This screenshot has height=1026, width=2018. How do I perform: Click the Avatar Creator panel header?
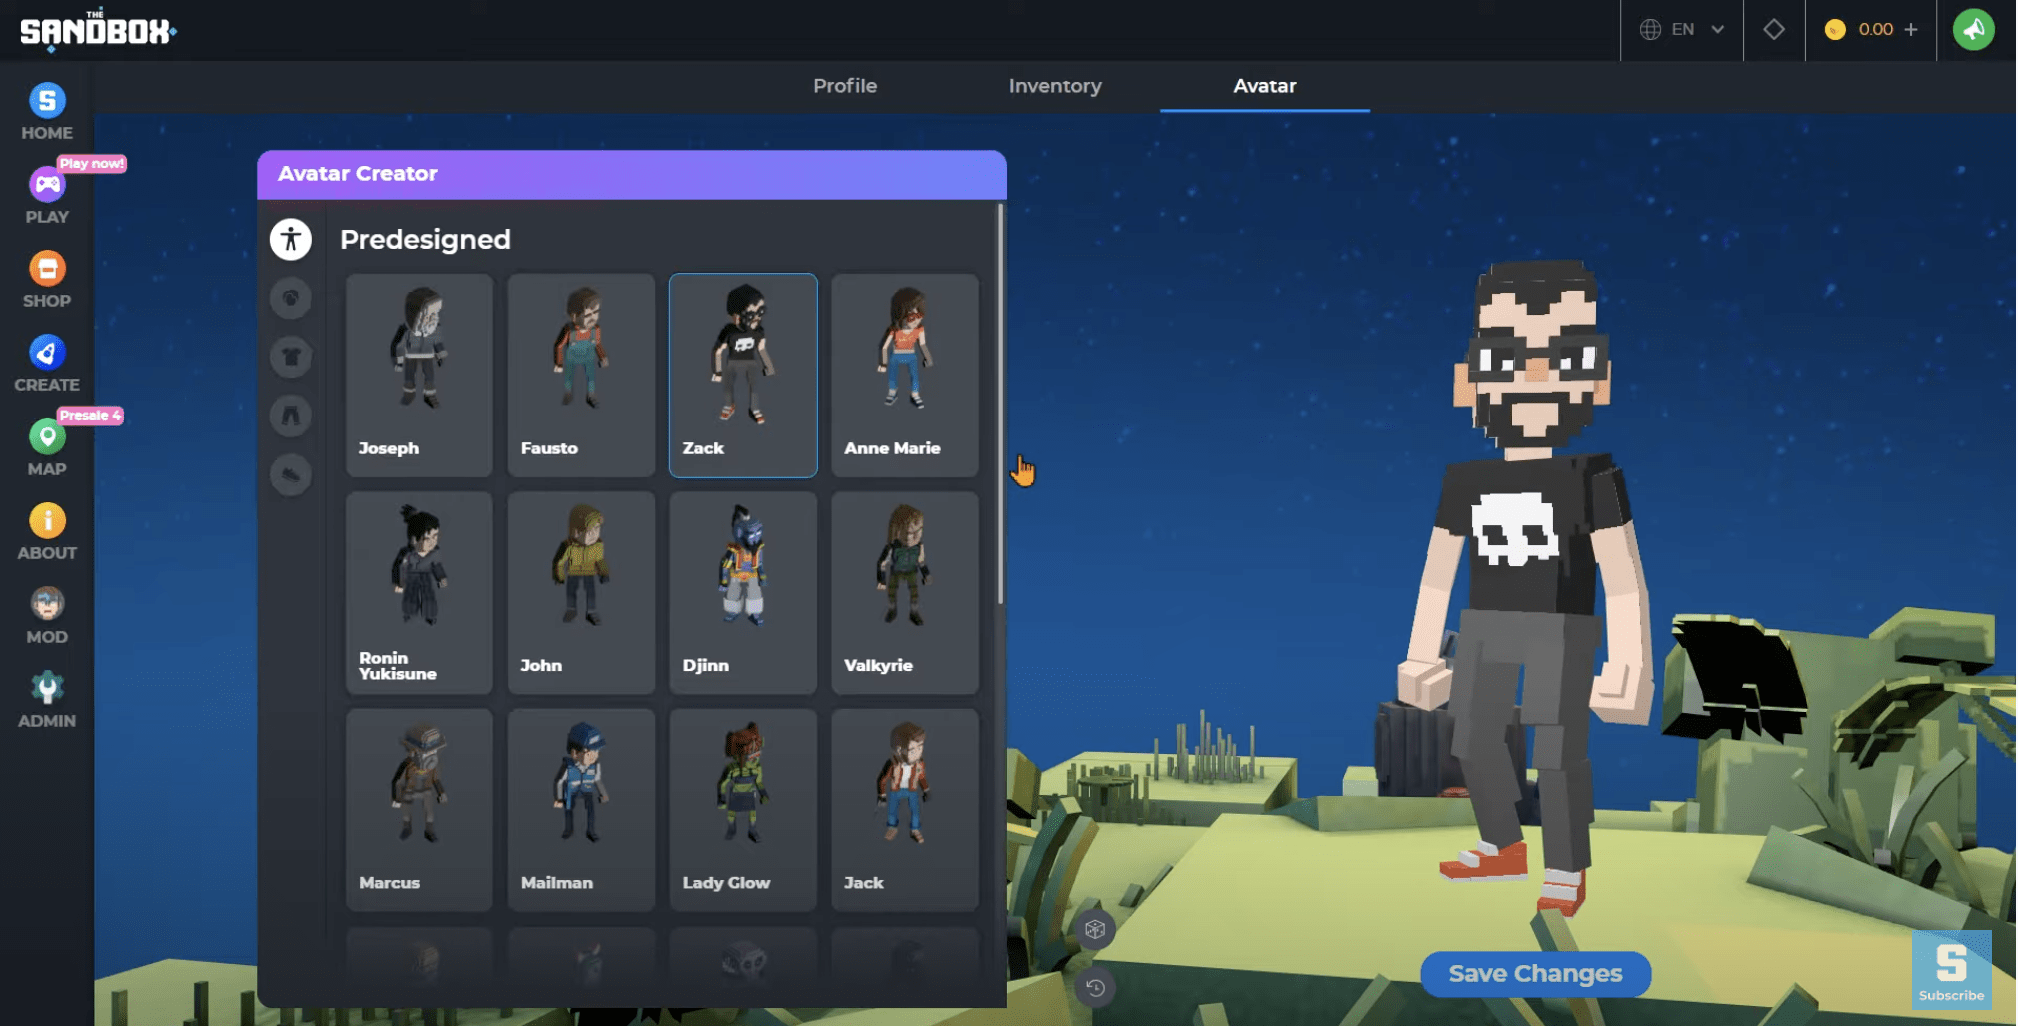(x=632, y=174)
